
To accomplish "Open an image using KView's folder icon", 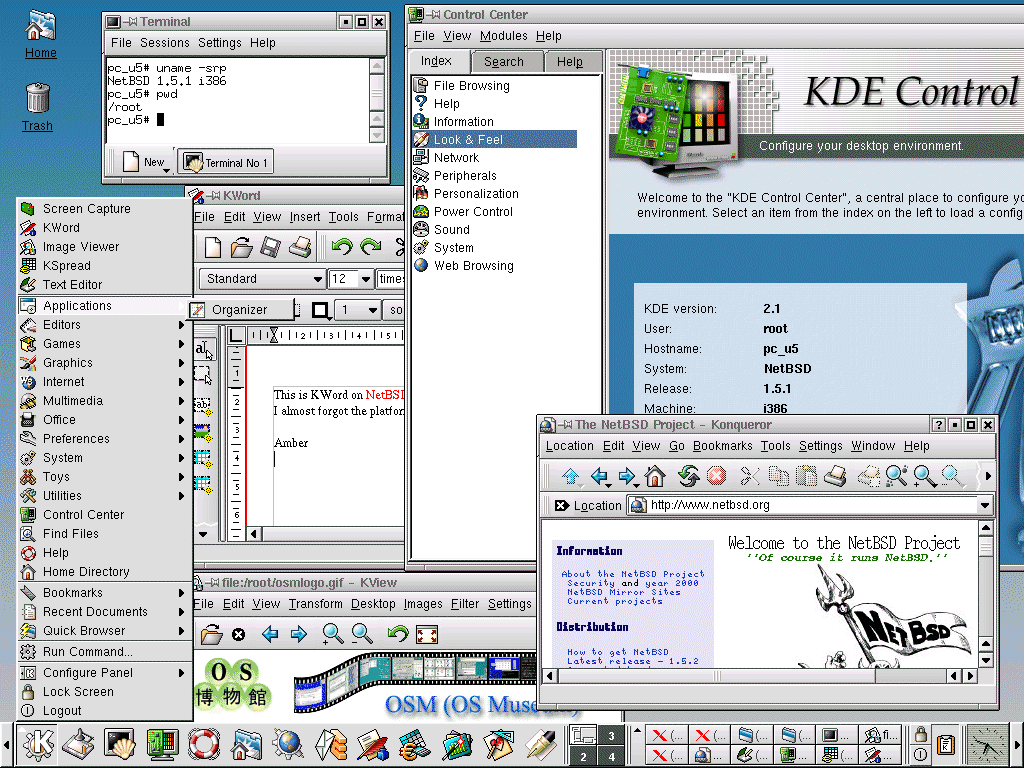I will click(x=211, y=634).
